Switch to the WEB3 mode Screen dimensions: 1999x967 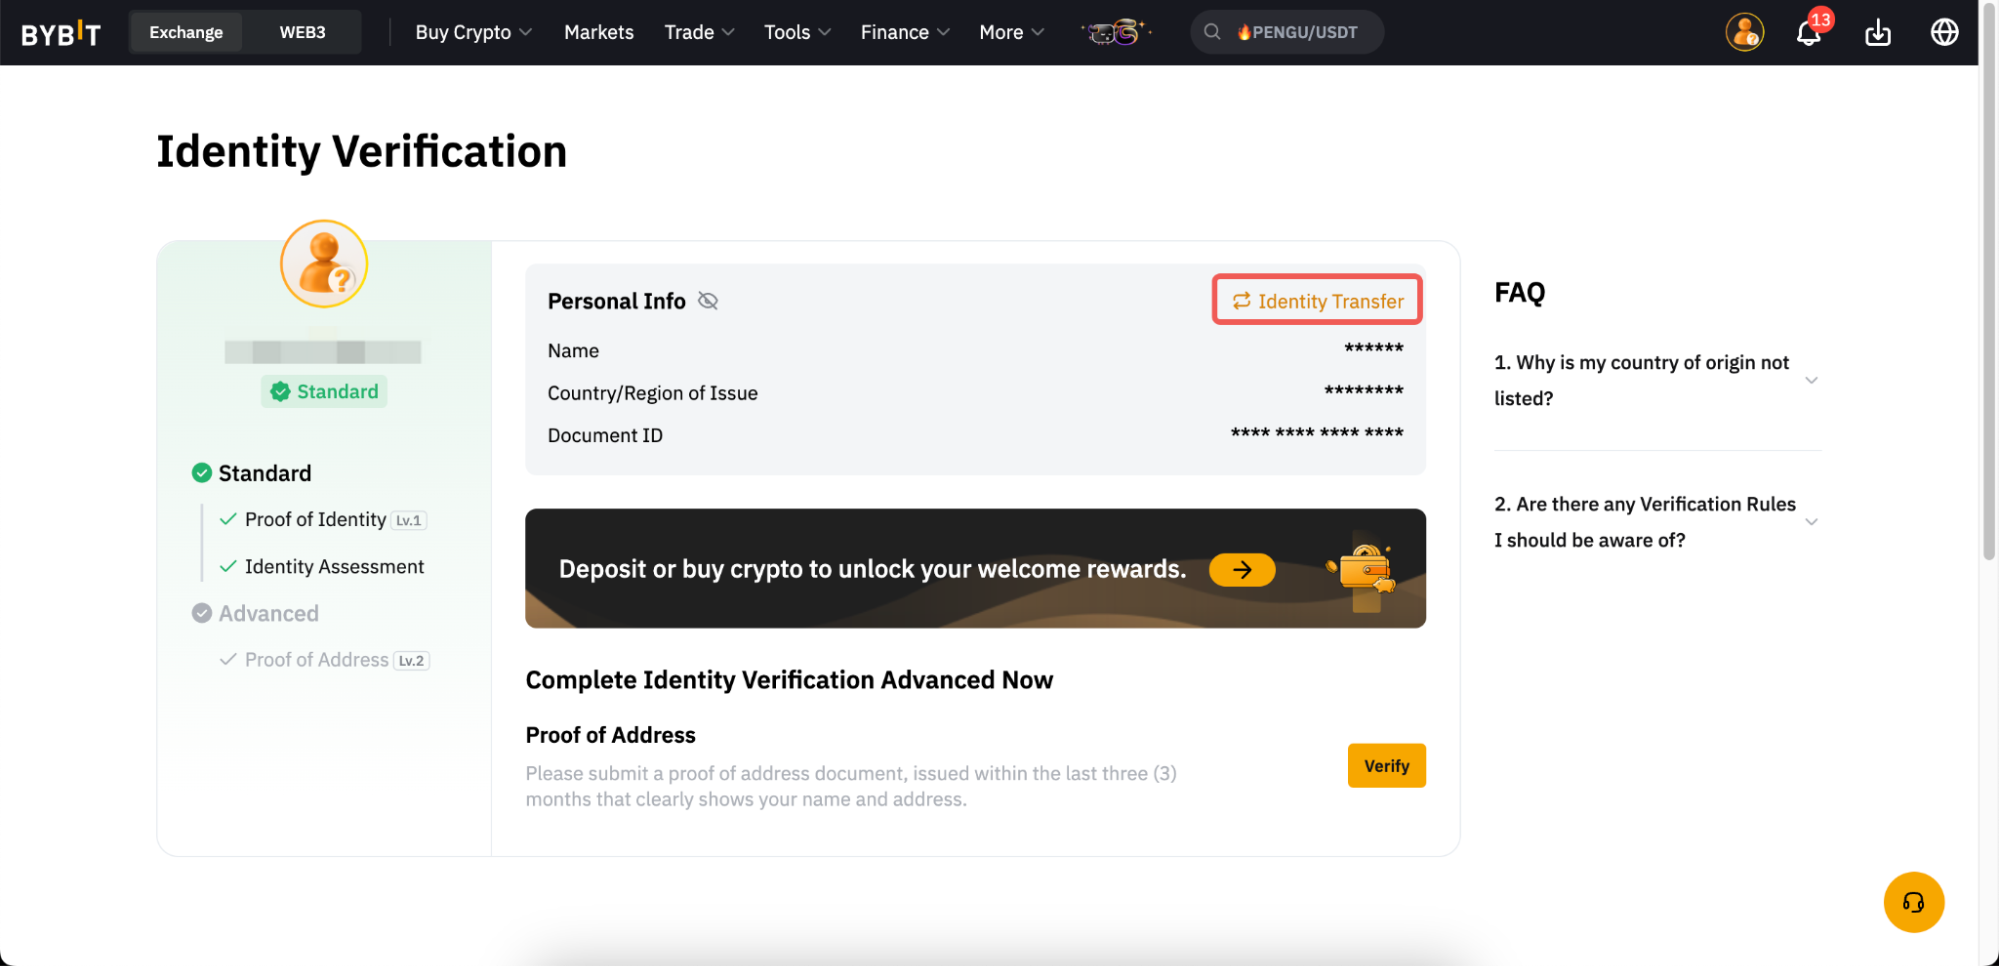click(302, 32)
